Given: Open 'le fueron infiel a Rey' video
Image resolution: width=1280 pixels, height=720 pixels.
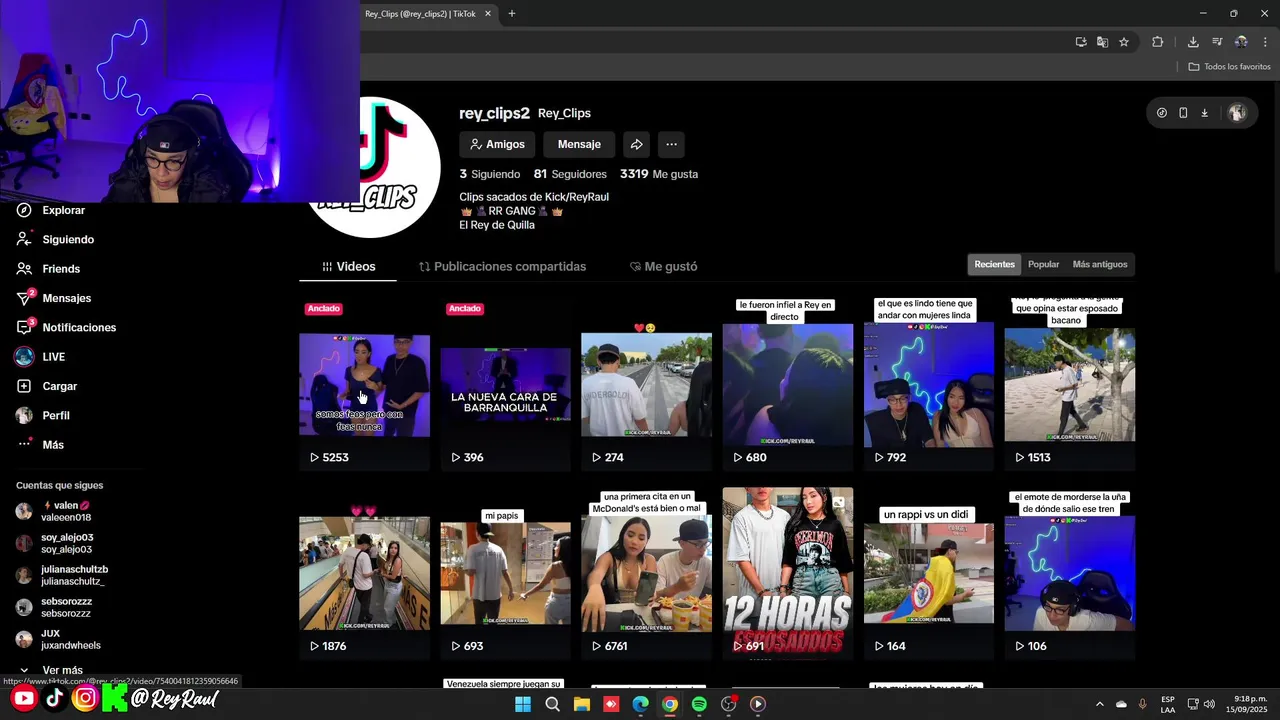Looking at the screenshot, I should [x=787, y=385].
